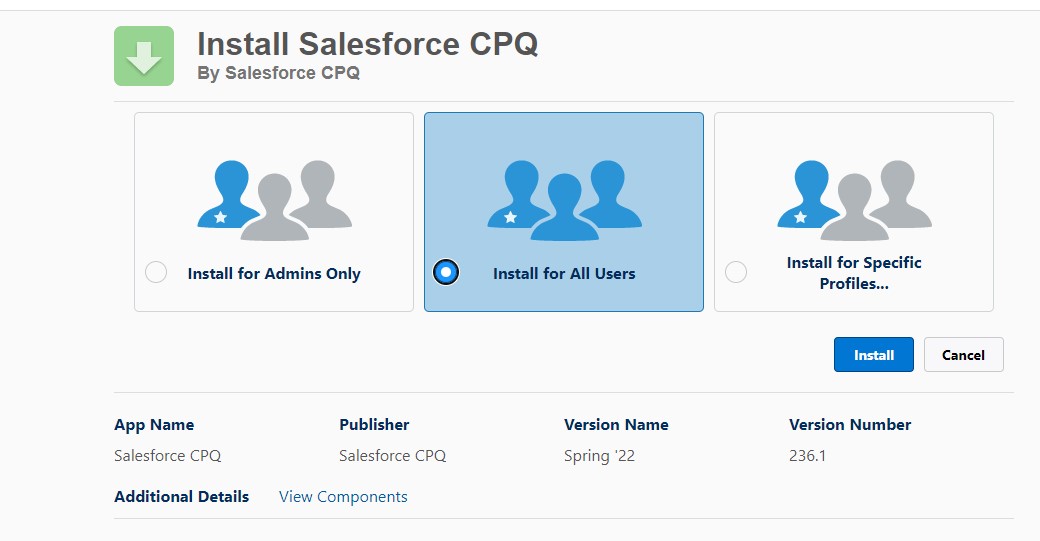Click the 'By Salesforce CPQ' subtitle
This screenshot has width=1040, height=541.
(278, 73)
